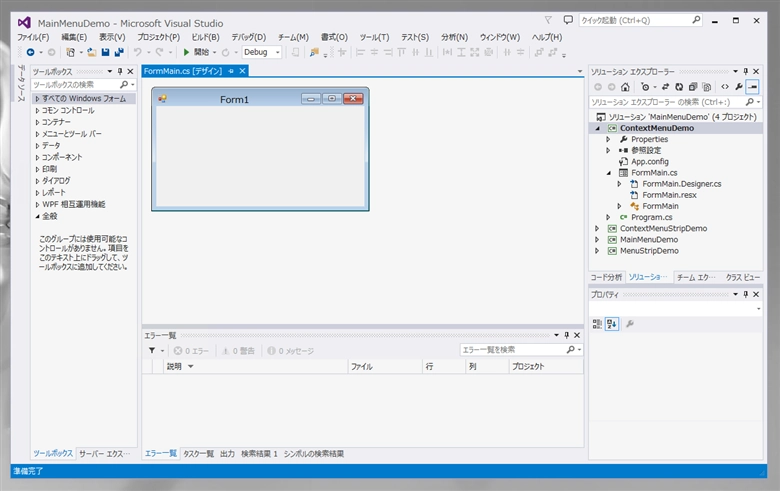The width and height of the screenshot is (780, 491).
Task: Click the Align Tops layout icon
Action: (x=401, y=52)
